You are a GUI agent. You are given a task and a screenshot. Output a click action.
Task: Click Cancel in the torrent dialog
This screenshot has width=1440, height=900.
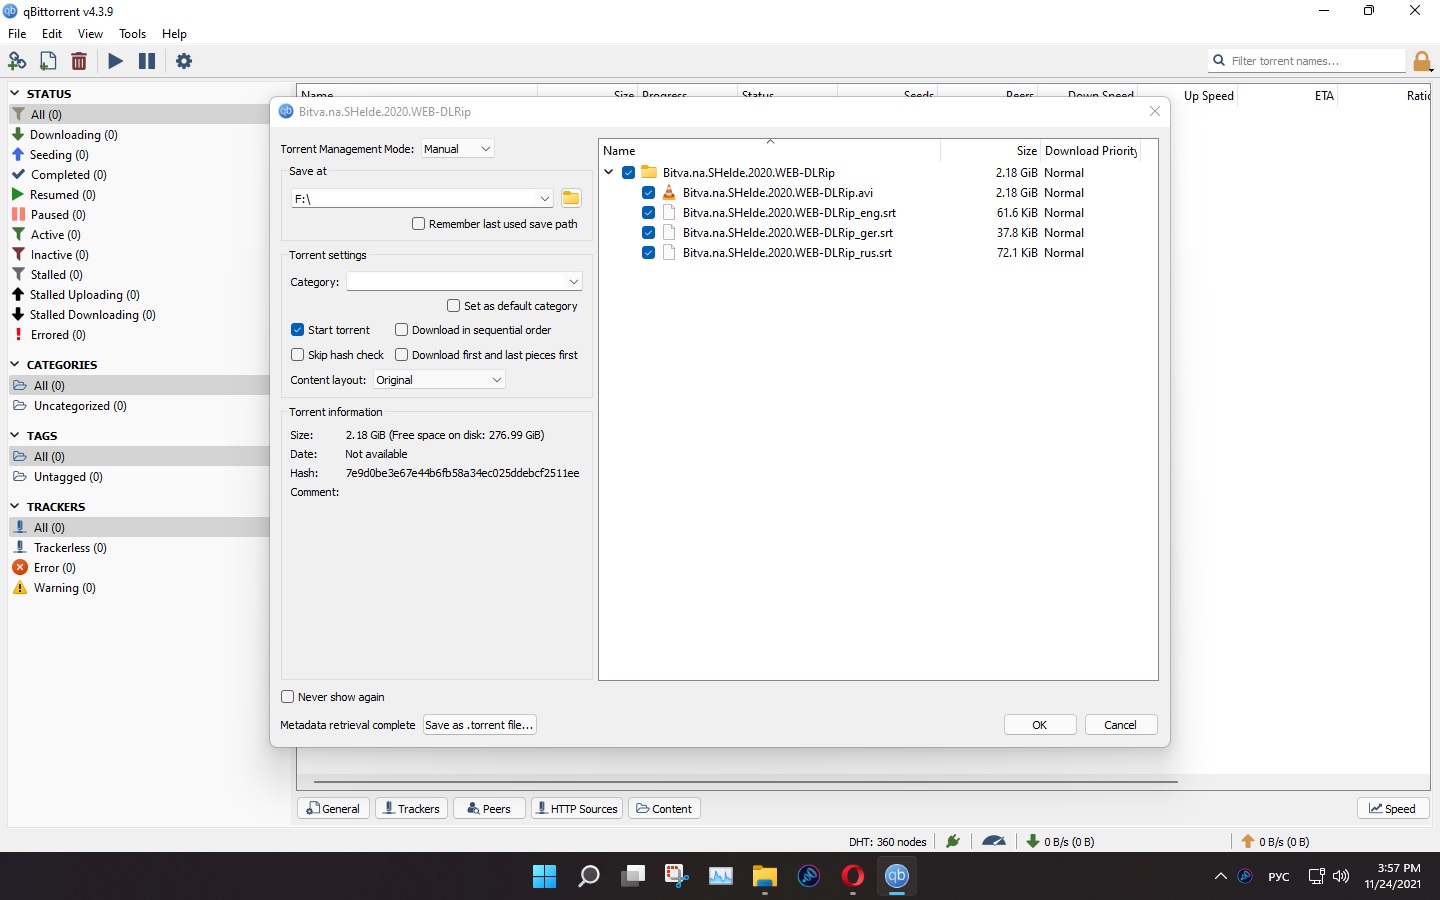[x=1121, y=725]
